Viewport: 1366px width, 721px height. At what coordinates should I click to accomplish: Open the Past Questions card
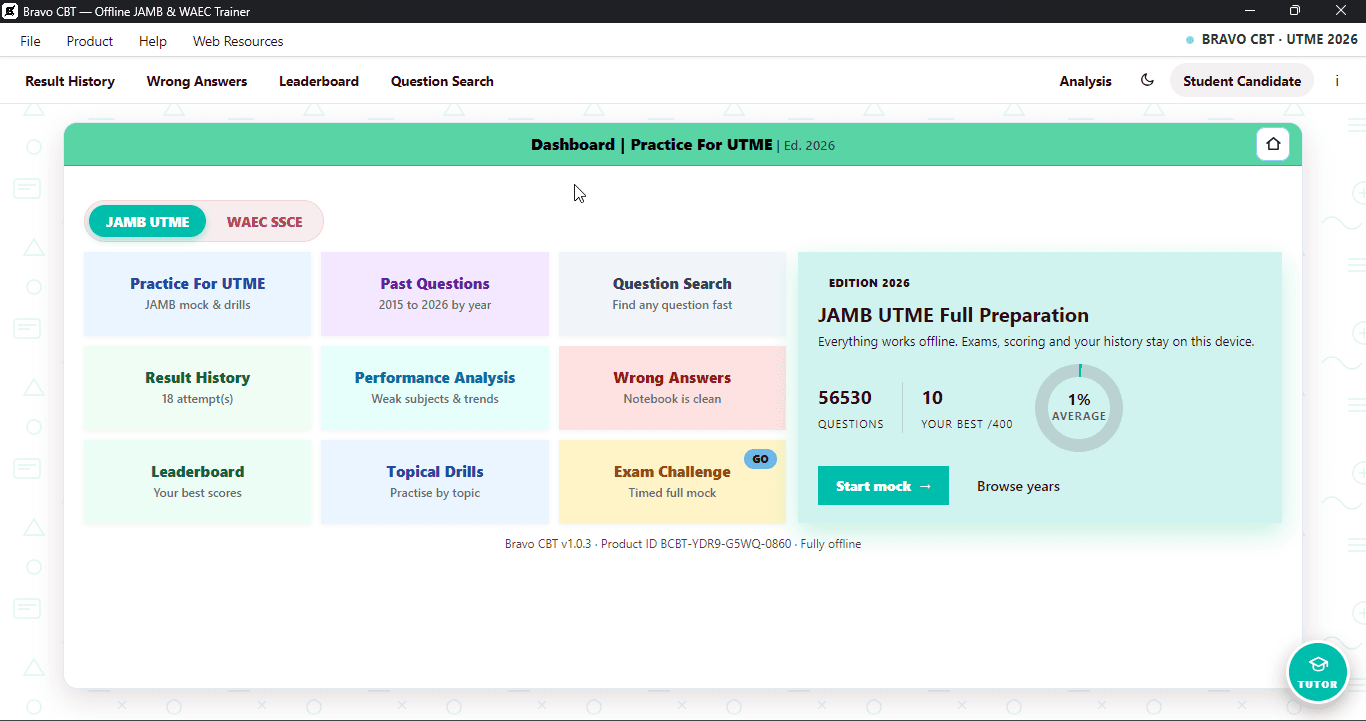(x=435, y=294)
